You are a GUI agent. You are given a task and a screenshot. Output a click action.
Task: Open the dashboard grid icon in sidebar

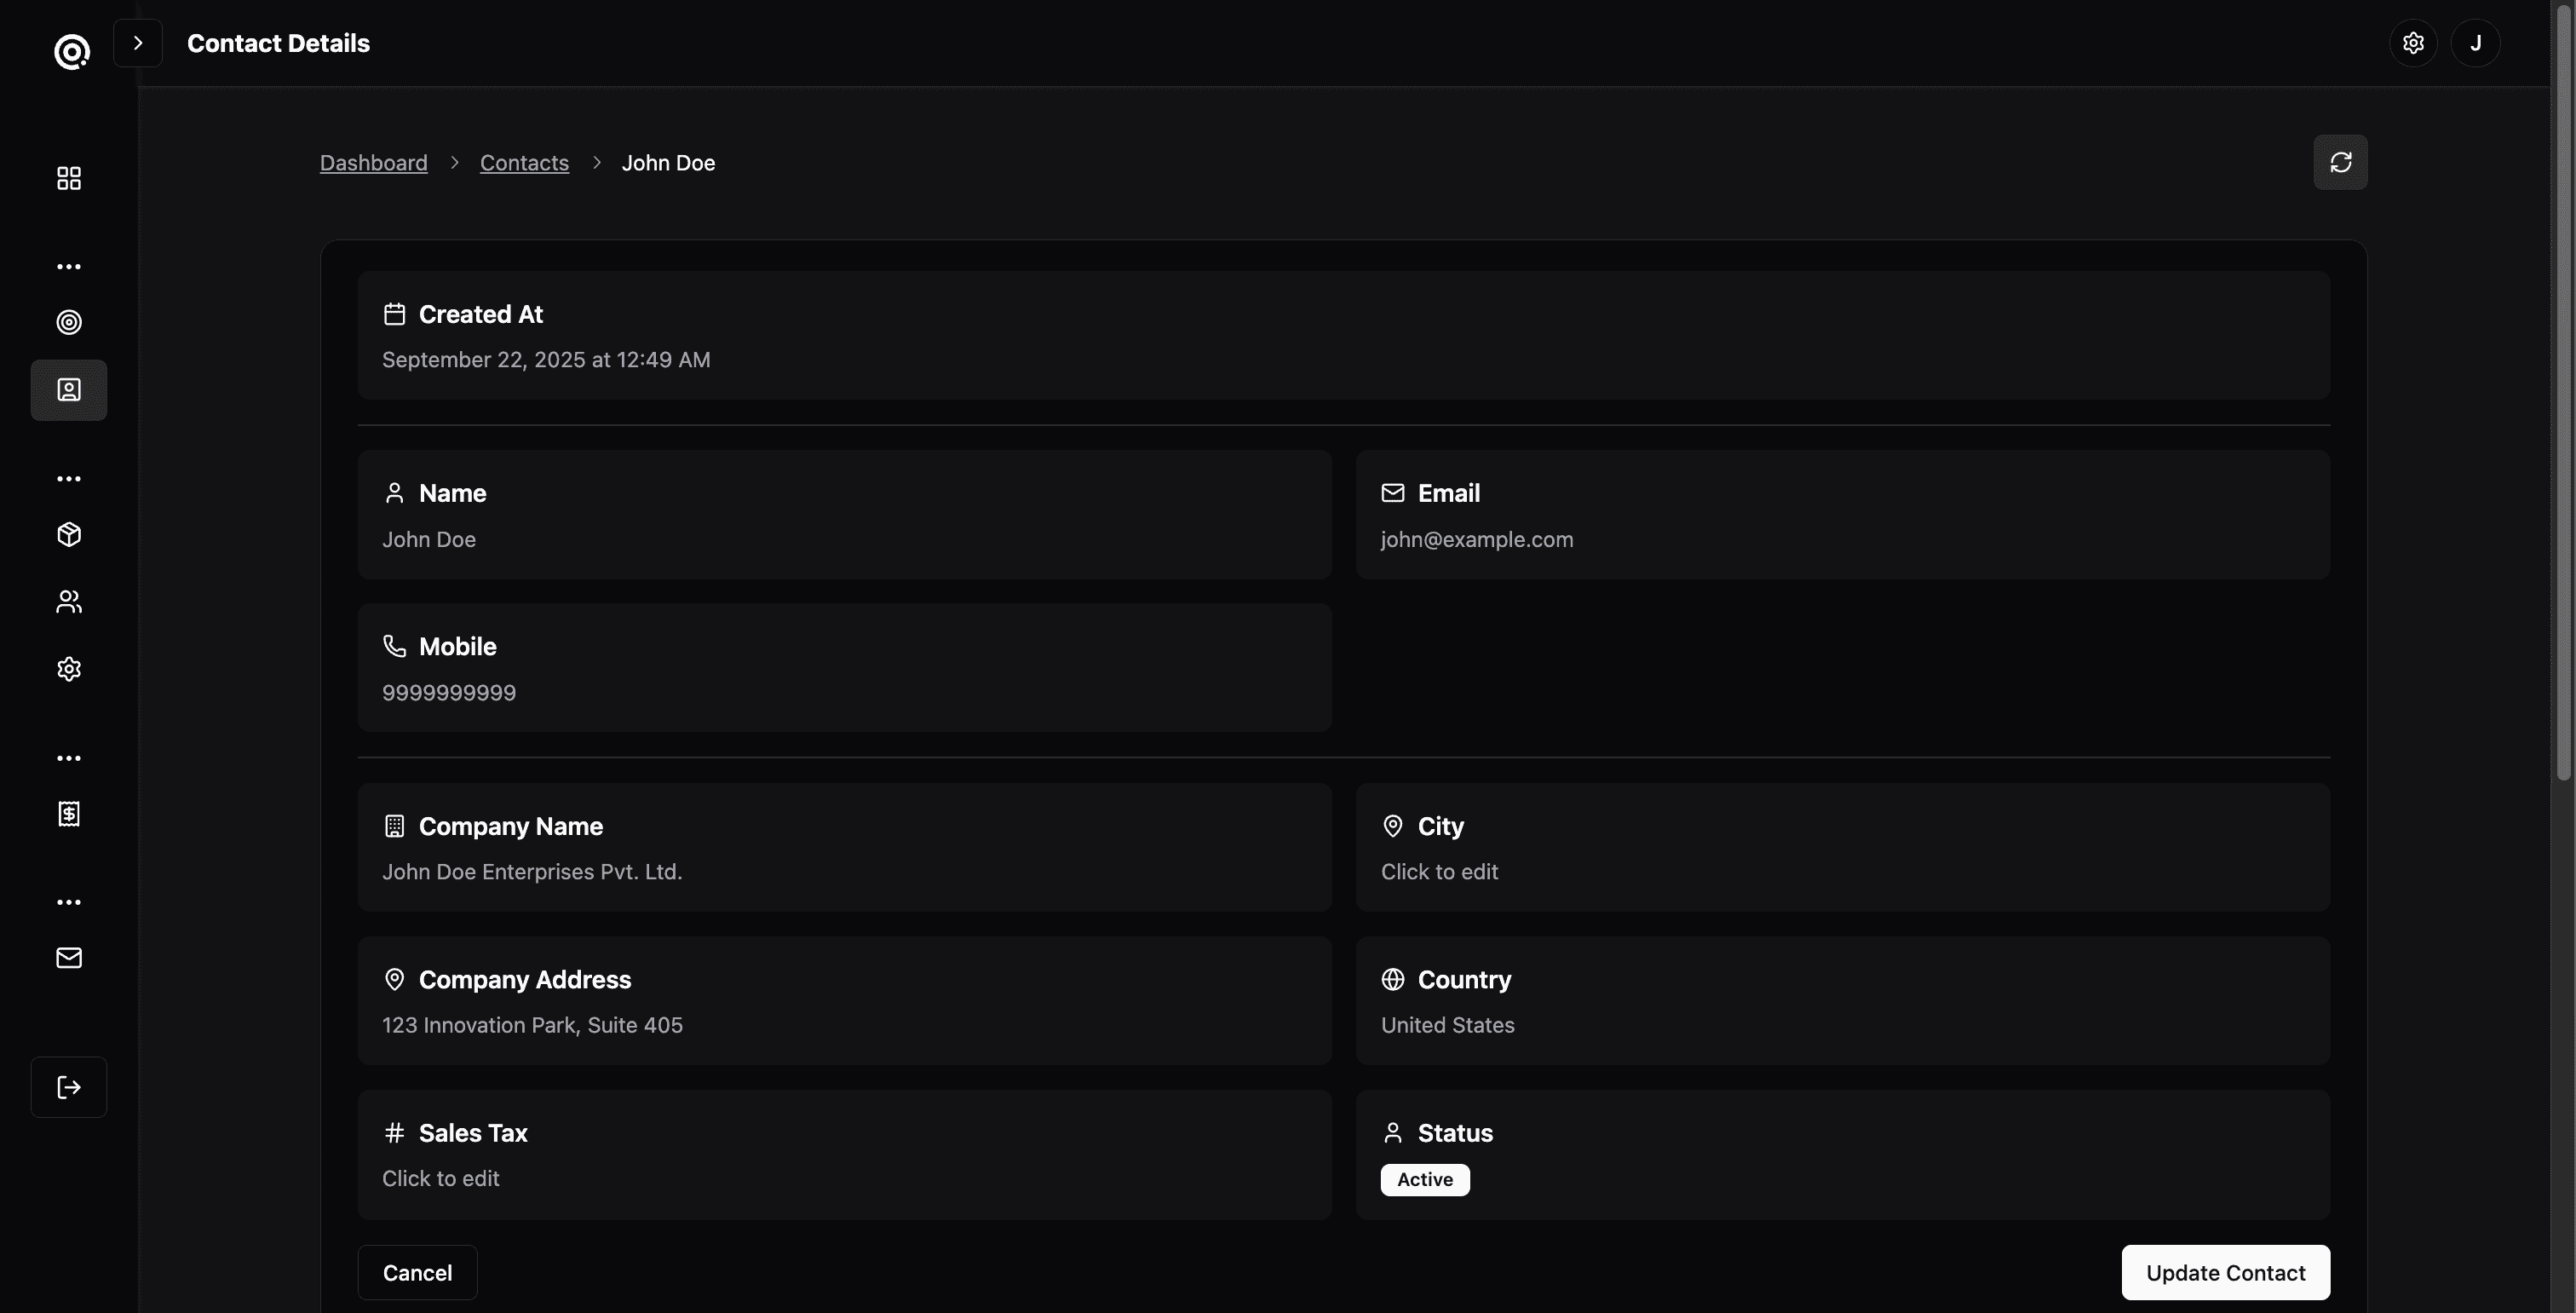(69, 178)
